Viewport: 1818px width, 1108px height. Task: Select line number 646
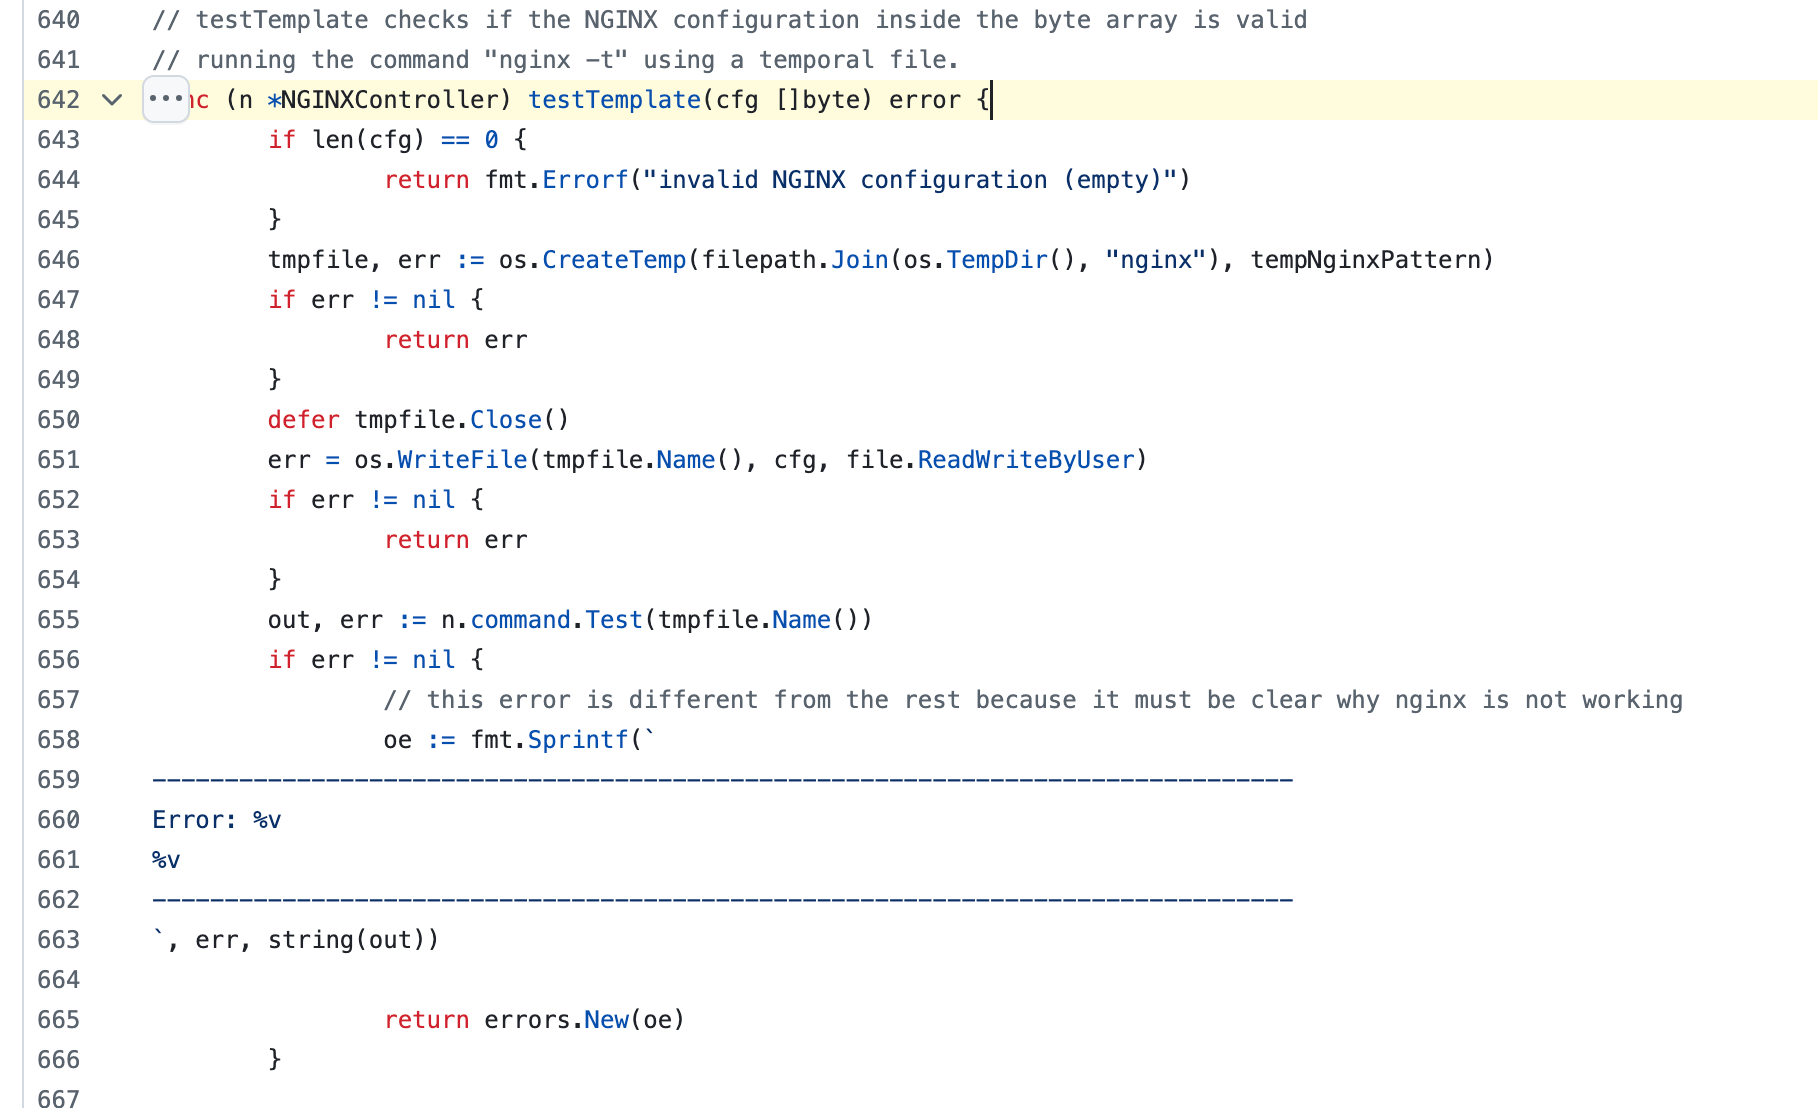pyautogui.click(x=58, y=260)
